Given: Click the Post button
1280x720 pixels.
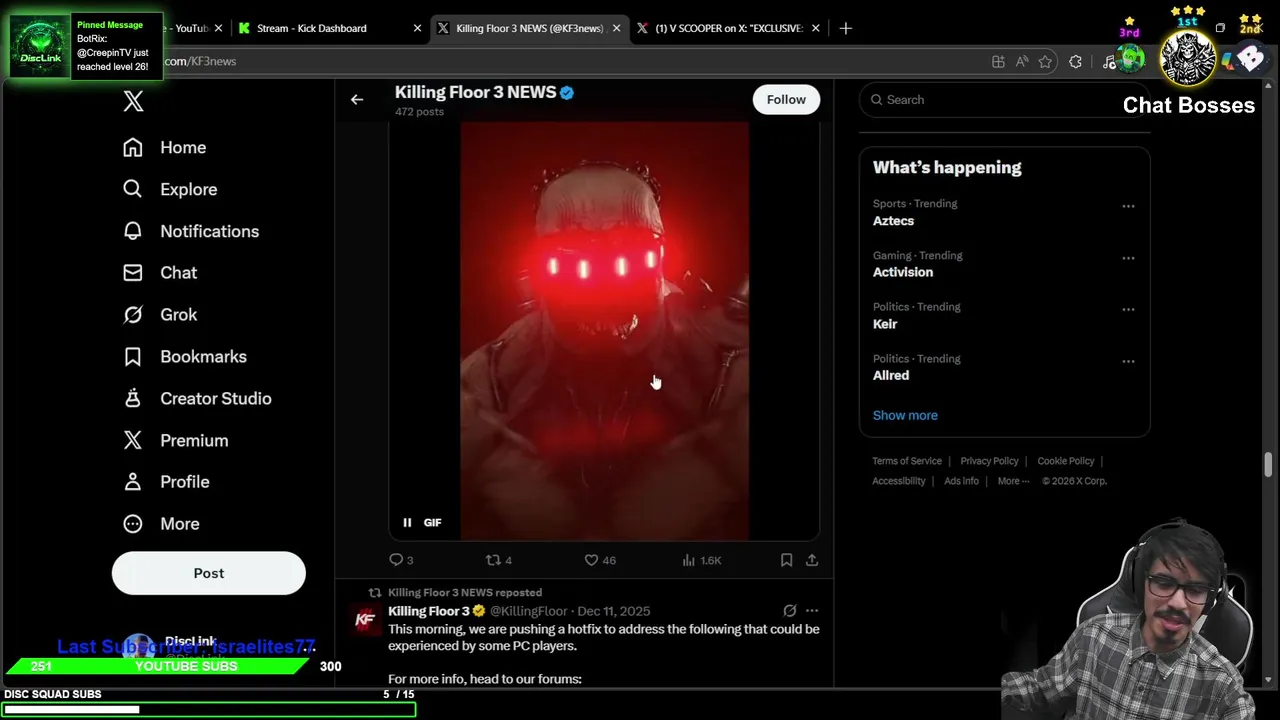Looking at the screenshot, I should point(209,573).
